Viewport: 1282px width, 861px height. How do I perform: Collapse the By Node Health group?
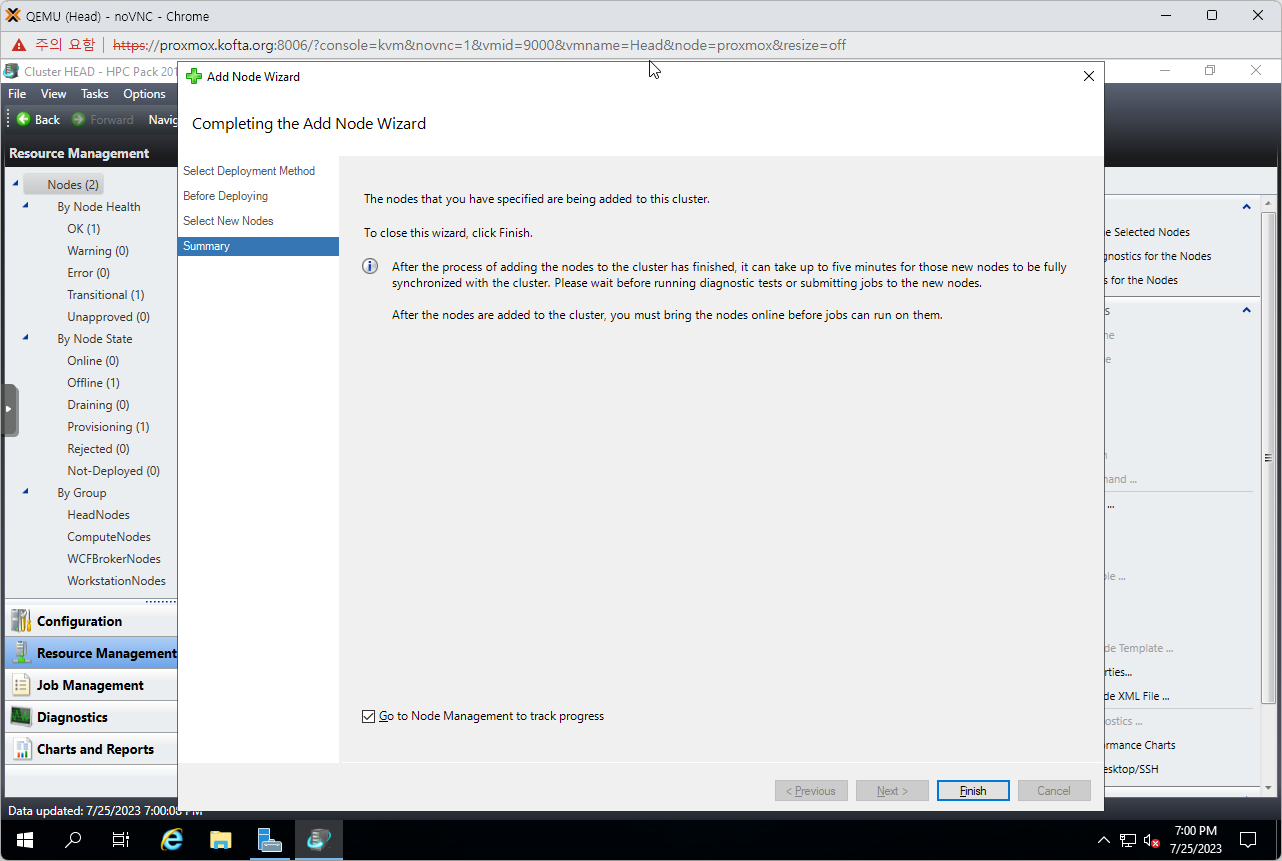25,206
